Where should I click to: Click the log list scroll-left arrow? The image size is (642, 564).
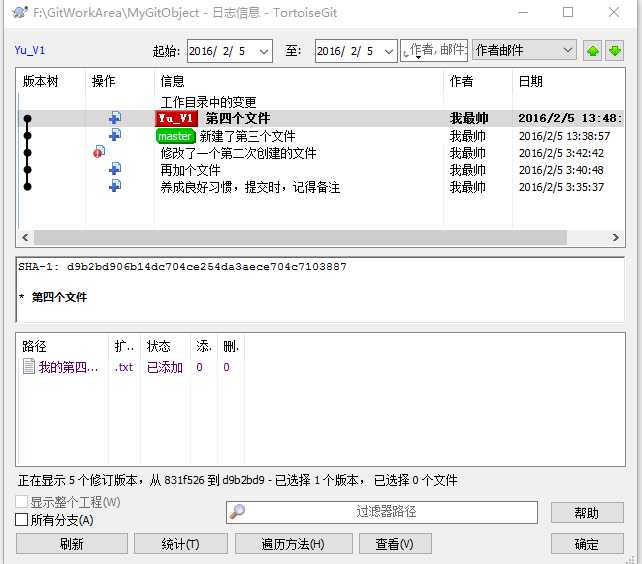coord(25,238)
